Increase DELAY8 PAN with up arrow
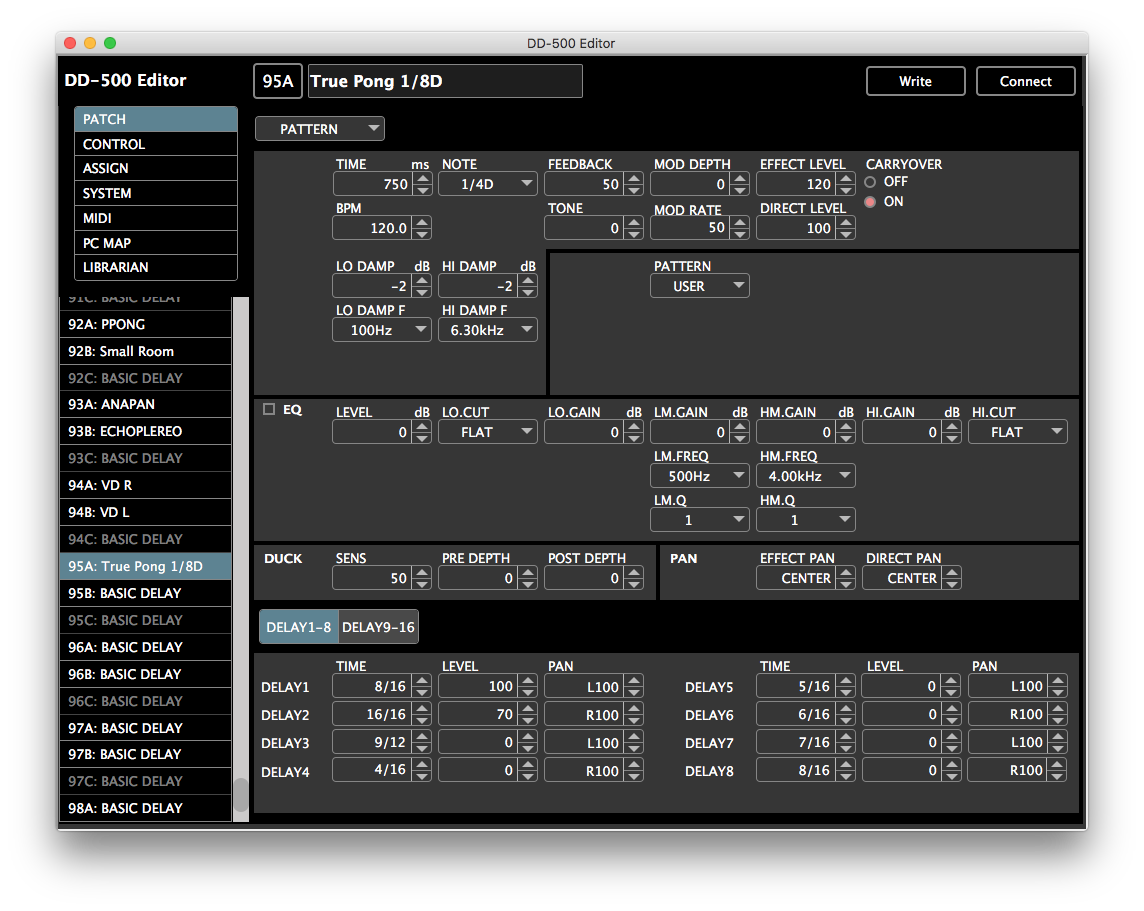Viewport: 1144px width, 911px height. (x=1058, y=765)
